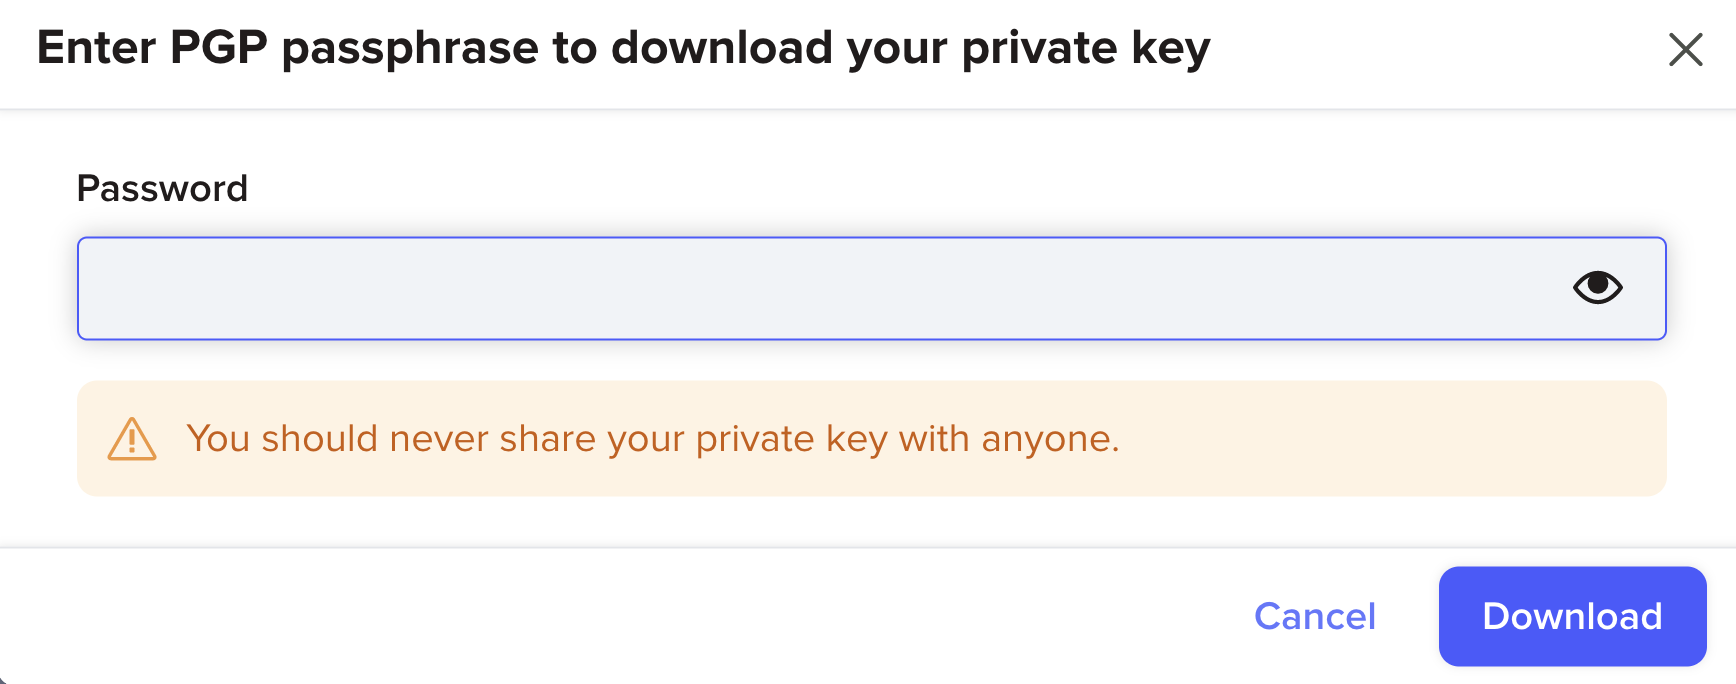Click the Cancel text link
1736x684 pixels.
1315,616
